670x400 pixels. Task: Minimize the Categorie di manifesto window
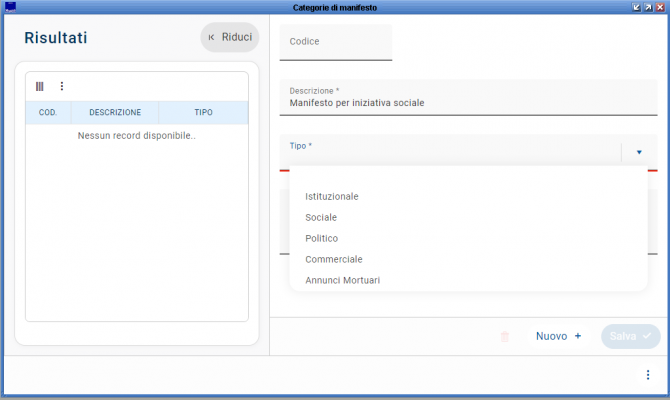click(636, 7)
